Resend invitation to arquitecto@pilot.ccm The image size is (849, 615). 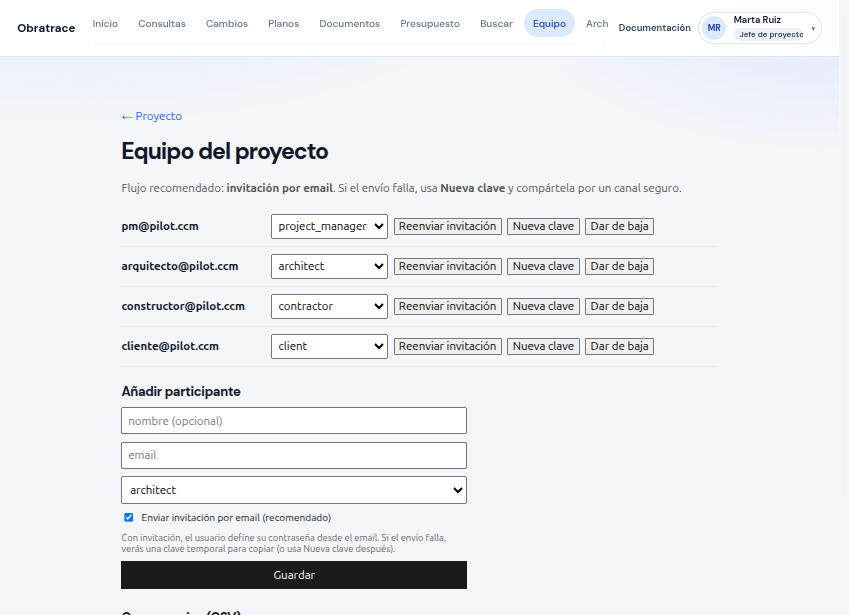[448, 266]
